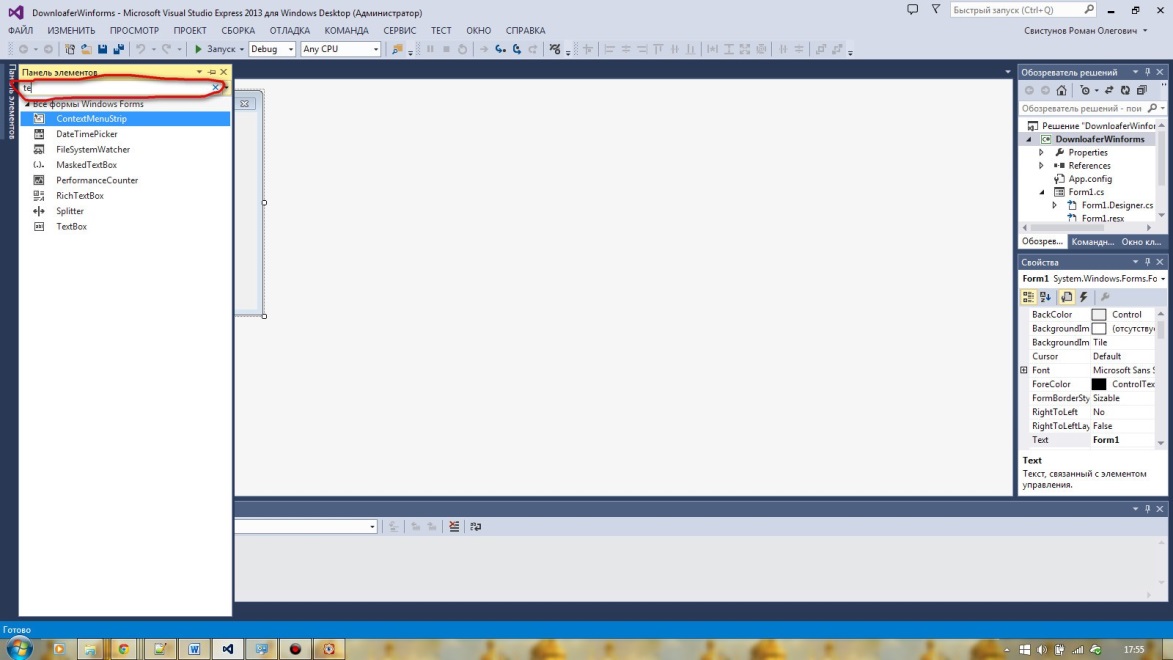This screenshot has height=660, width=1173.
Task: Click Clear All icon in output panel
Action: pyautogui.click(x=454, y=527)
